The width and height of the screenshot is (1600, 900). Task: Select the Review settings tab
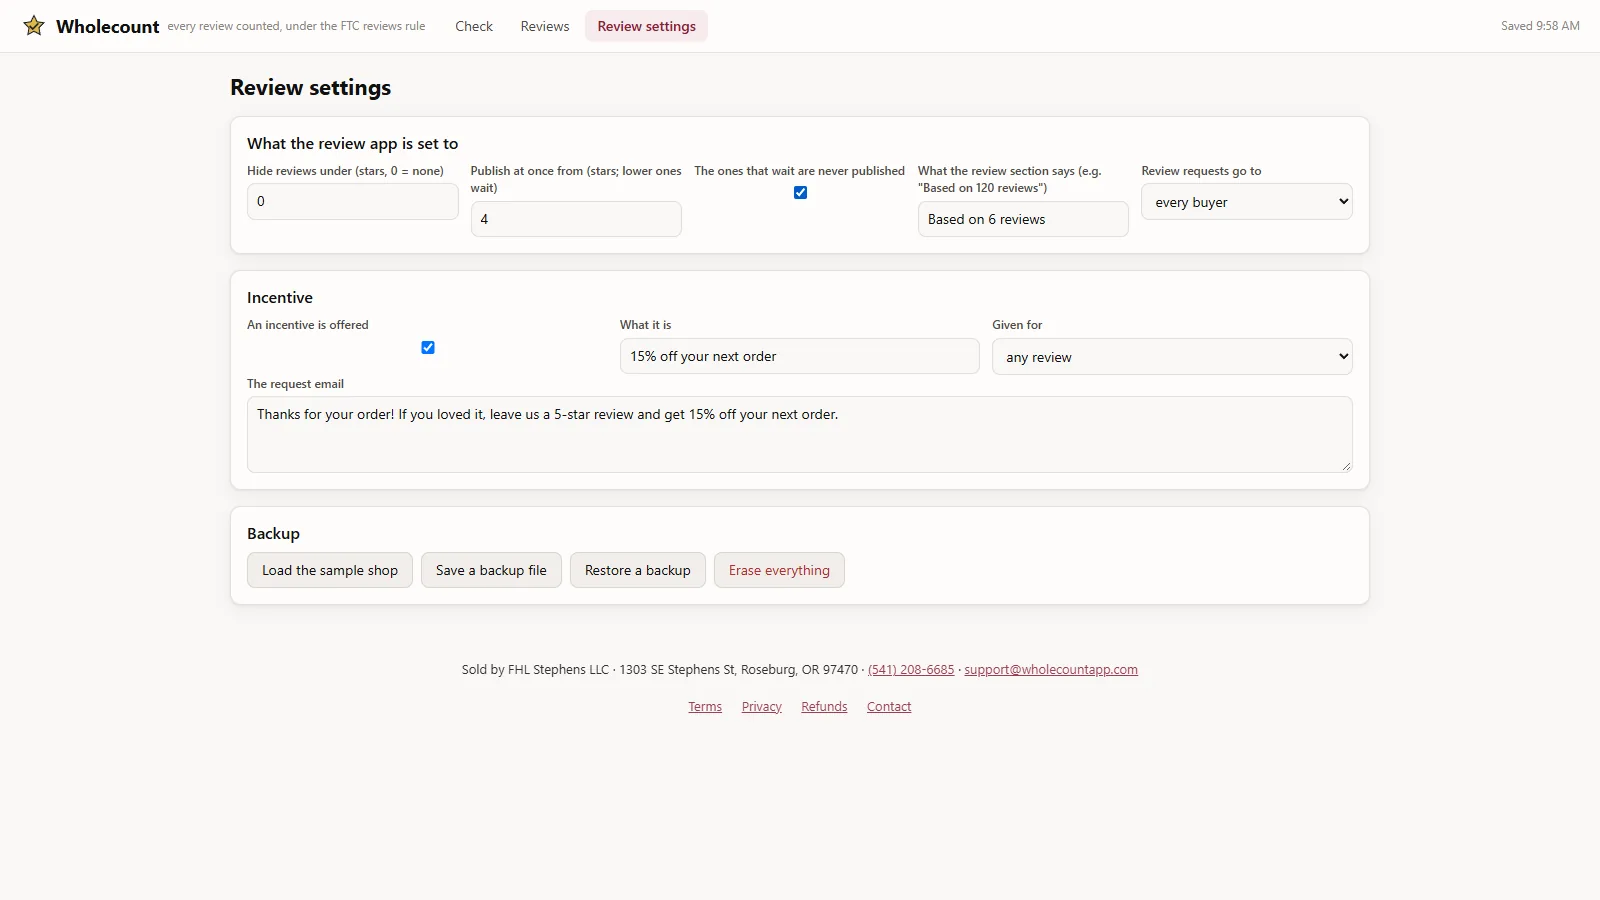[x=646, y=26]
